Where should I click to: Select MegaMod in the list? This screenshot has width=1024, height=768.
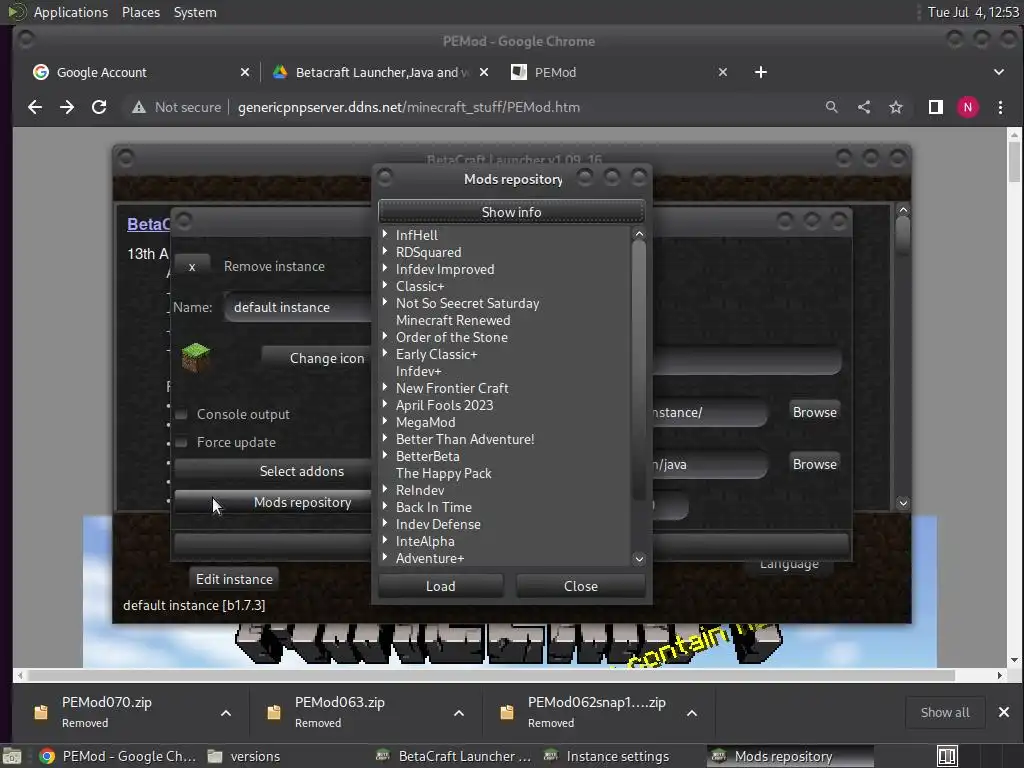(425, 422)
